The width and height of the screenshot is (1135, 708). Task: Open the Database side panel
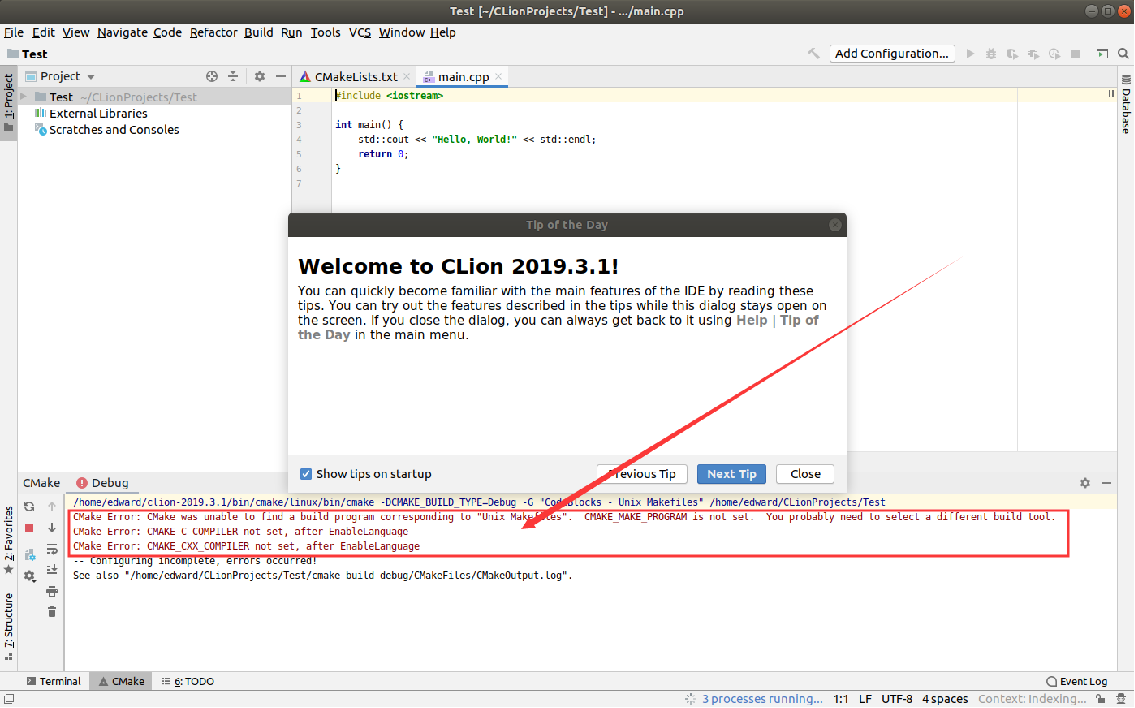click(x=1126, y=105)
